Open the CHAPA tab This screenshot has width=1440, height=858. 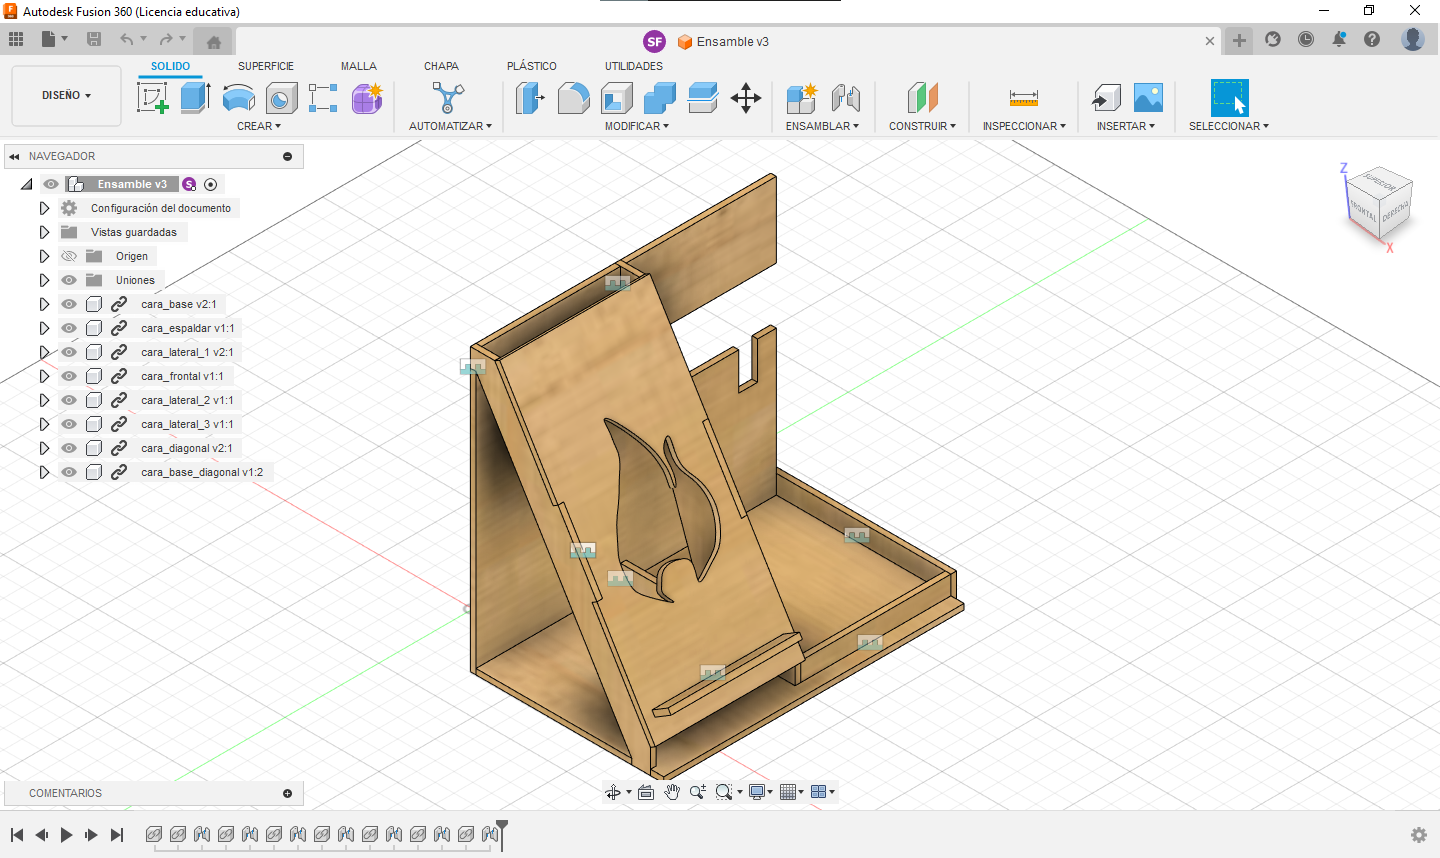(441, 66)
